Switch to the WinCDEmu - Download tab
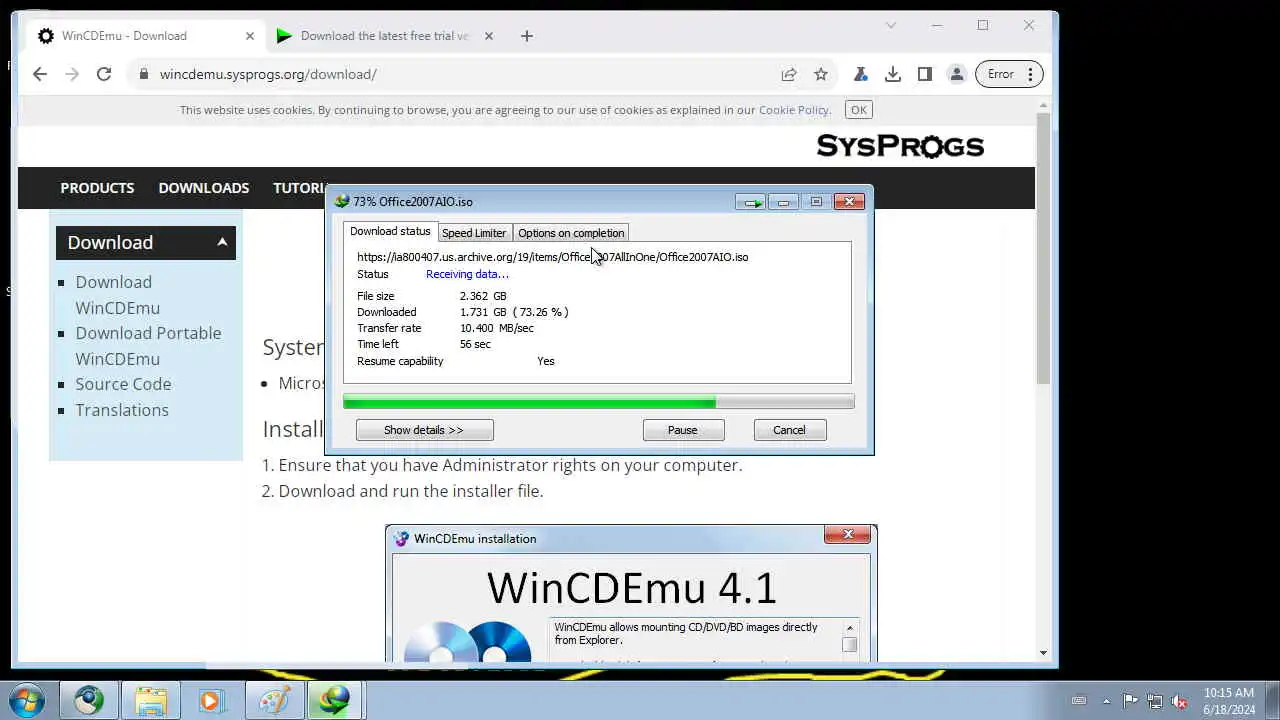The height and width of the screenshot is (720, 1280). pos(146,36)
